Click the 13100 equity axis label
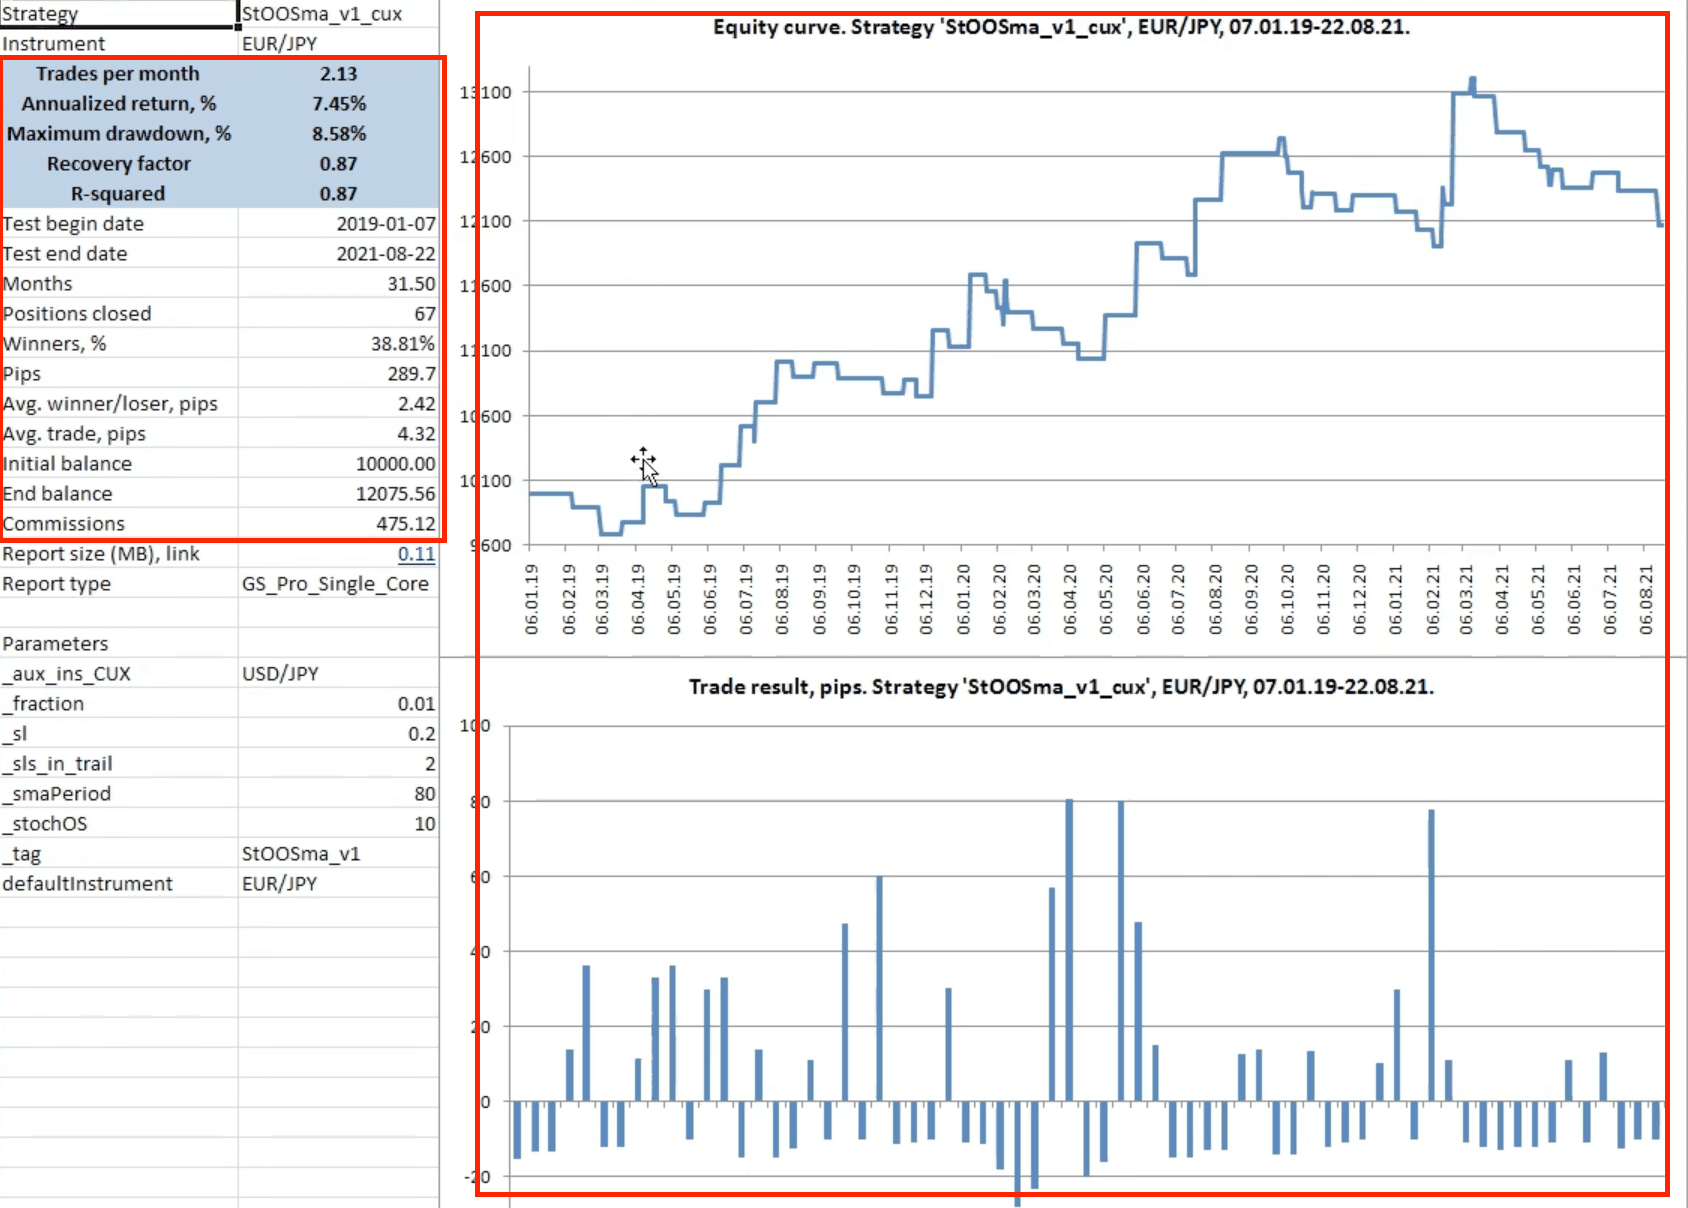Screen dimensions: 1688x1208 pos(486,92)
